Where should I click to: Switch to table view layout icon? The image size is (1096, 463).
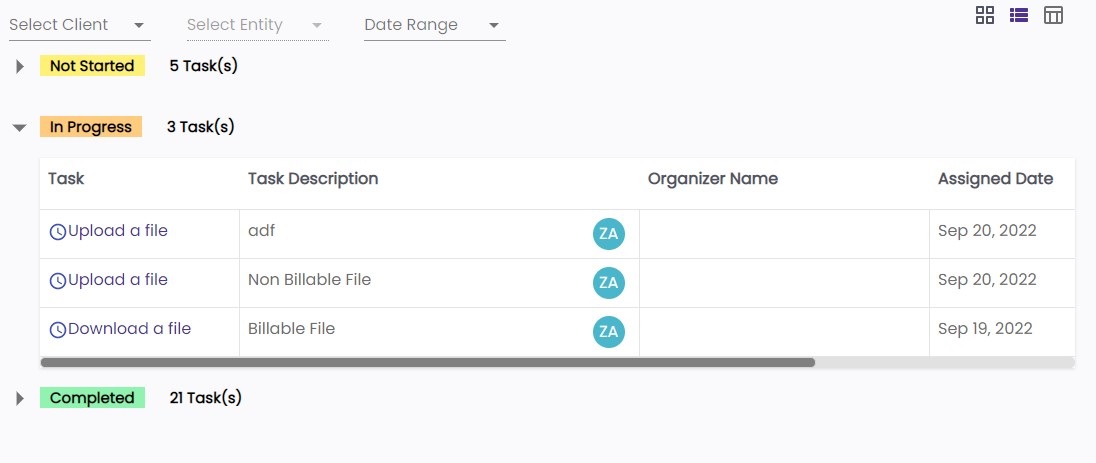coord(1053,15)
